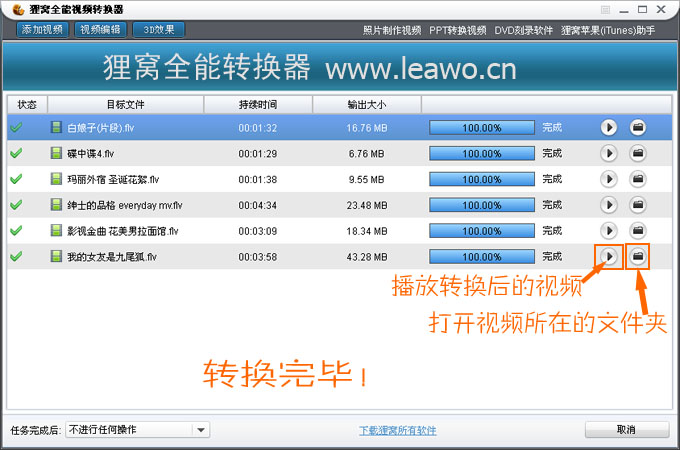Open the 视频编辑 editor
This screenshot has width=680, height=450.
coord(100,29)
